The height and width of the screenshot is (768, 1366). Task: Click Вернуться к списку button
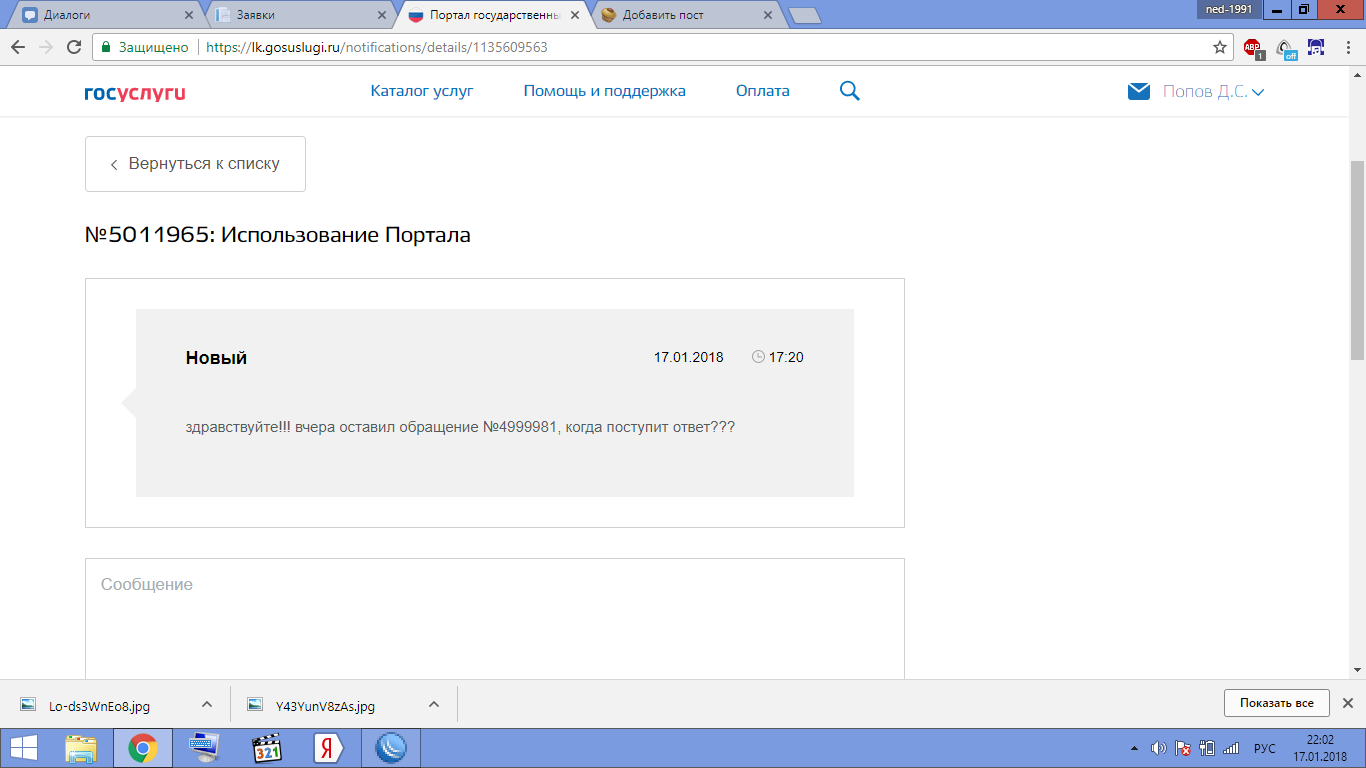click(195, 164)
